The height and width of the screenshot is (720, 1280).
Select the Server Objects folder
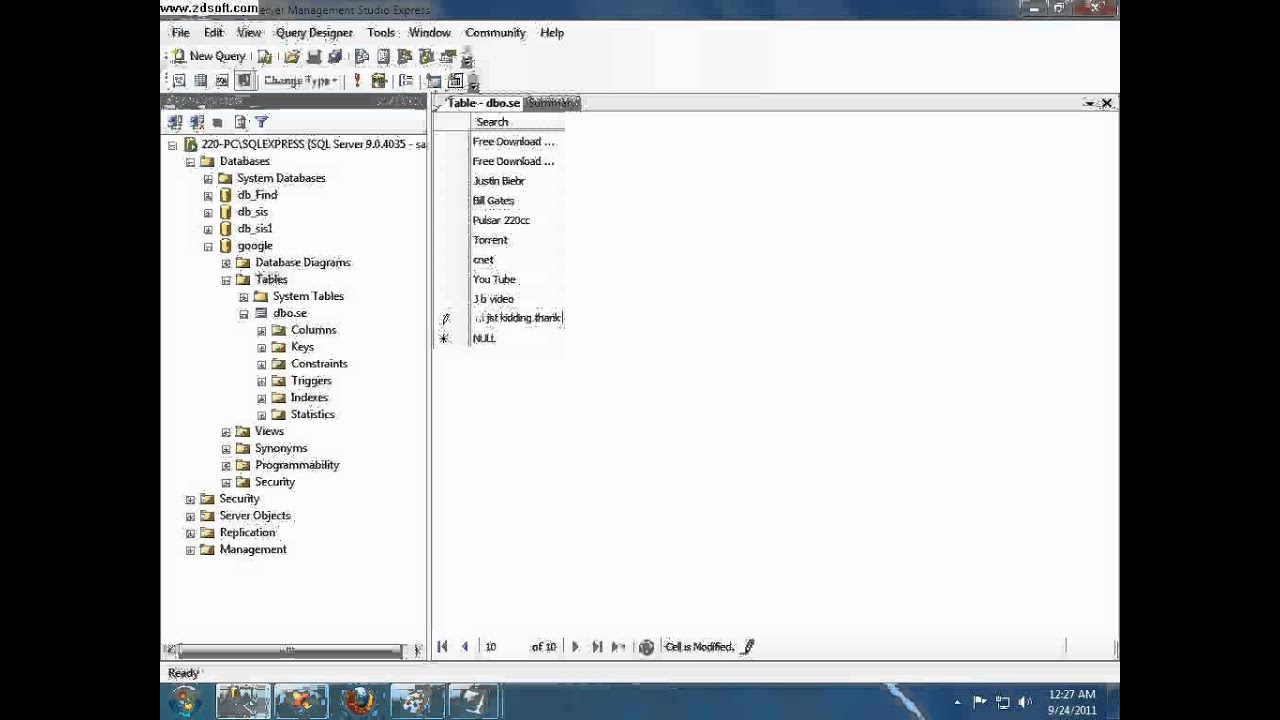255,516
